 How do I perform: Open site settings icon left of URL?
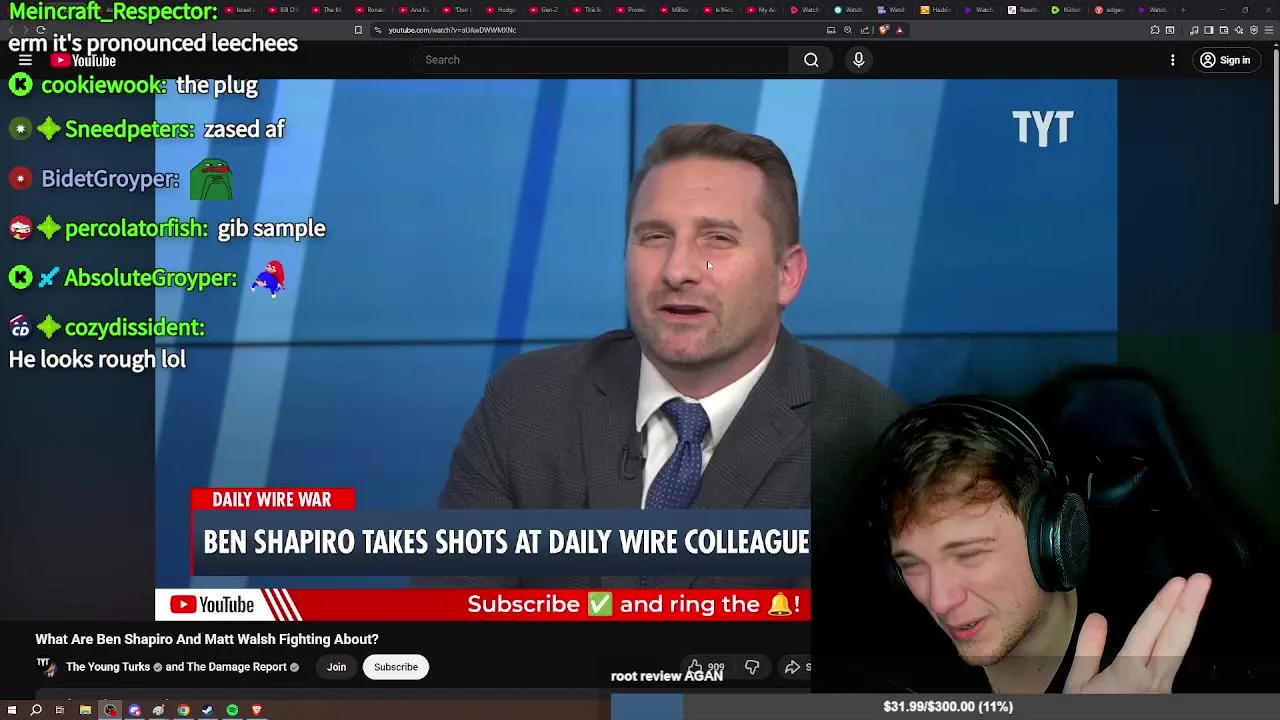tap(377, 30)
